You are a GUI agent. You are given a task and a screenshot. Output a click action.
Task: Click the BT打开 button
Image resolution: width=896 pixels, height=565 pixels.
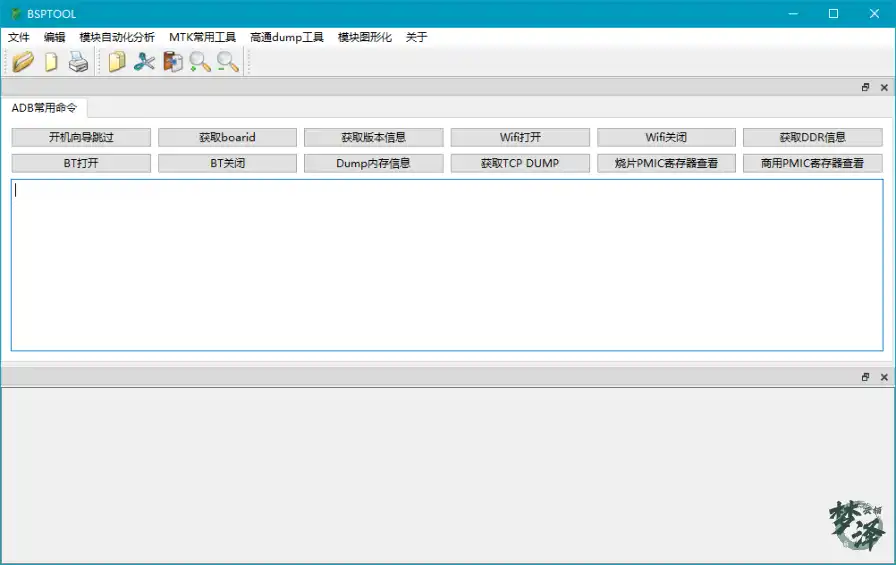(x=81, y=163)
